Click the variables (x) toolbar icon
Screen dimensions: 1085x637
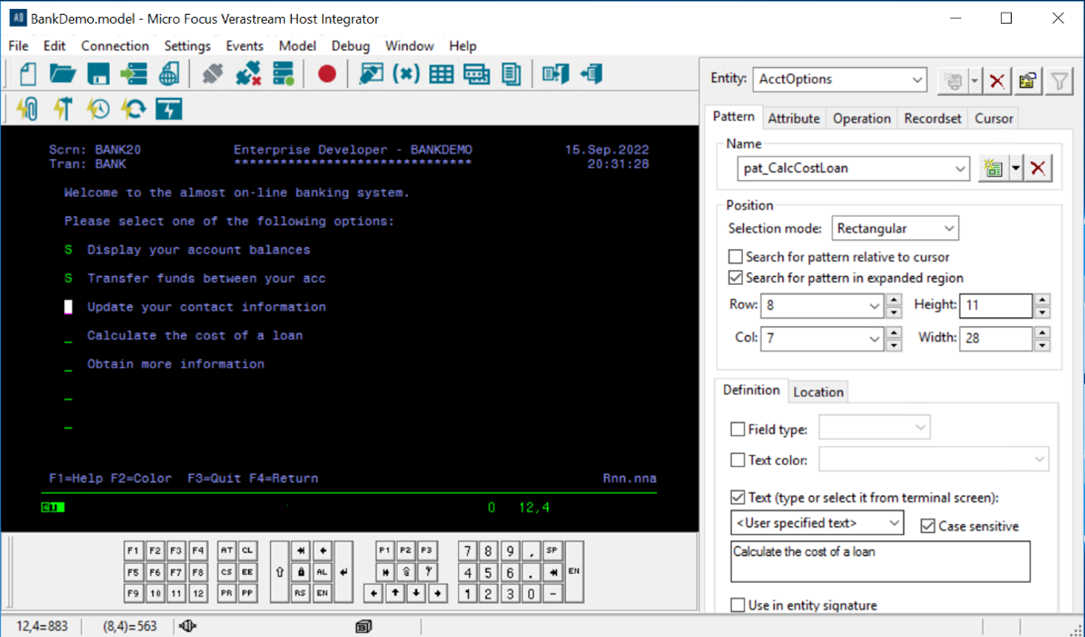point(405,74)
